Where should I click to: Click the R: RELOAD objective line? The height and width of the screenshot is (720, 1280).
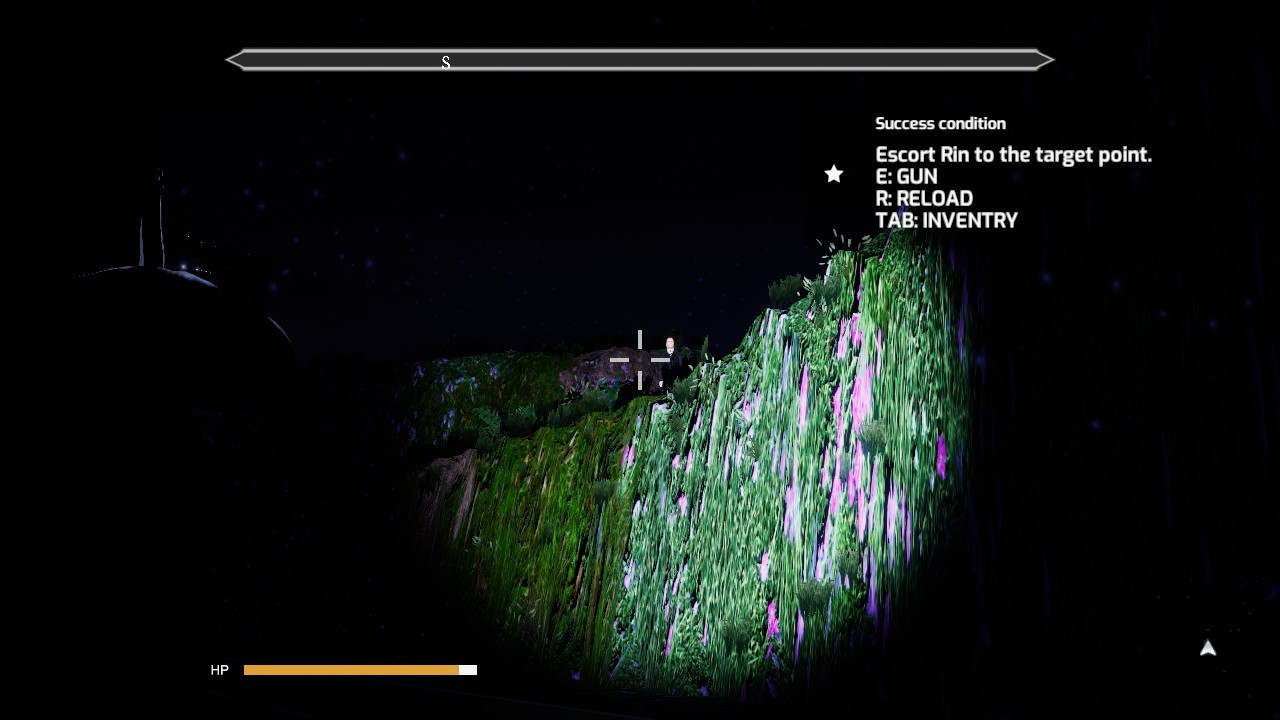[924, 198]
